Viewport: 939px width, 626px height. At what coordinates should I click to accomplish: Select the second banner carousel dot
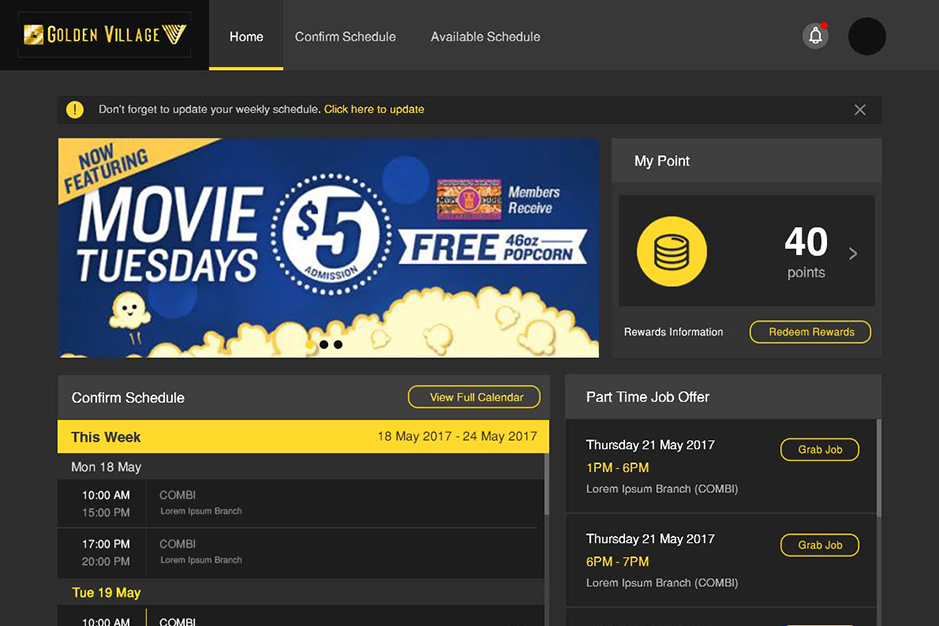click(x=338, y=345)
